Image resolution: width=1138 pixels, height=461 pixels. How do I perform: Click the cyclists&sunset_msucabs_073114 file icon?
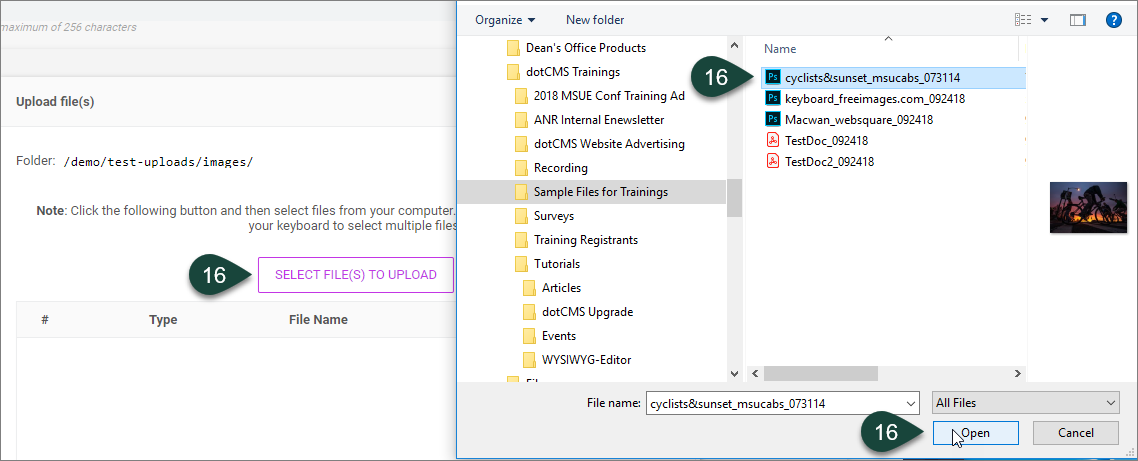[772, 77]
